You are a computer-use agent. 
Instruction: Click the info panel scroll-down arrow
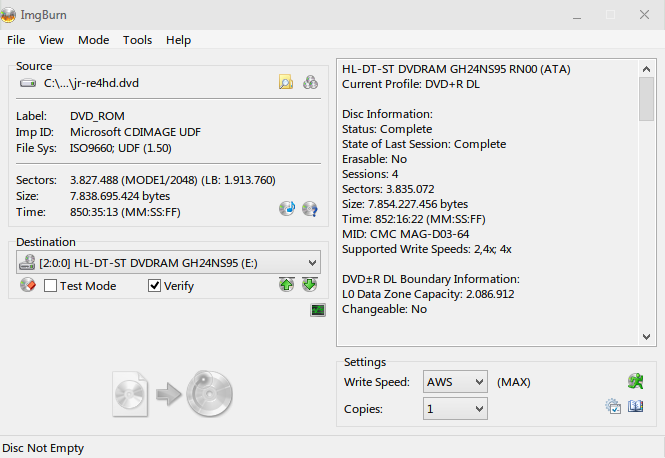[646, 337]
